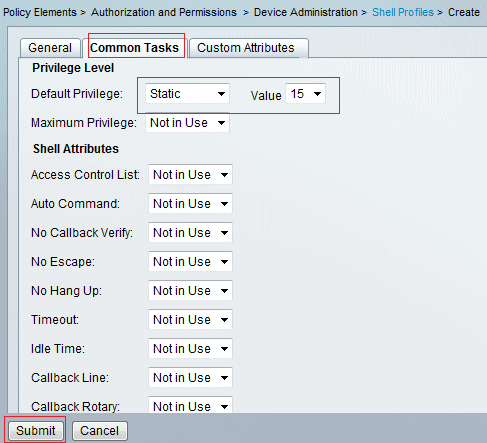Open the No Hang Up dropdown

(x=190, y=291)
